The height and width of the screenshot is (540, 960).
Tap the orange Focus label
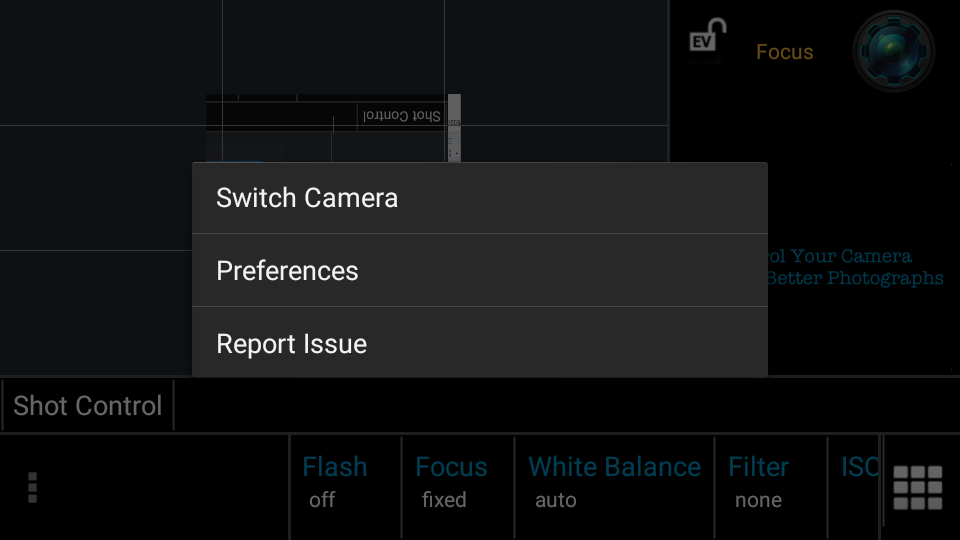[x=784, y=52]
